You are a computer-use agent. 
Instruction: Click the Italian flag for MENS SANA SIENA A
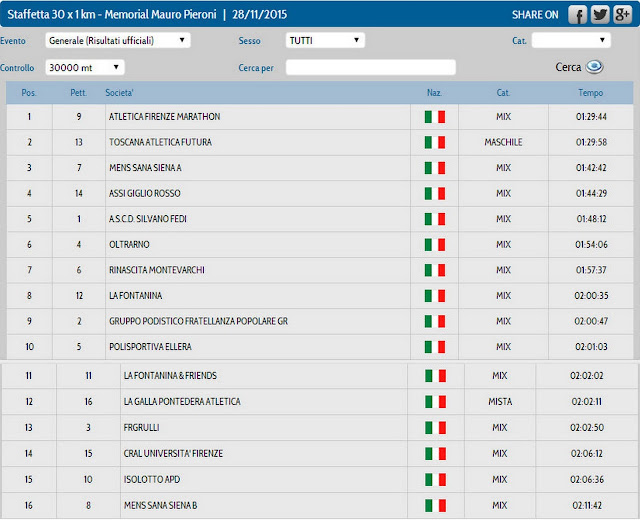(x=435, y=168)
